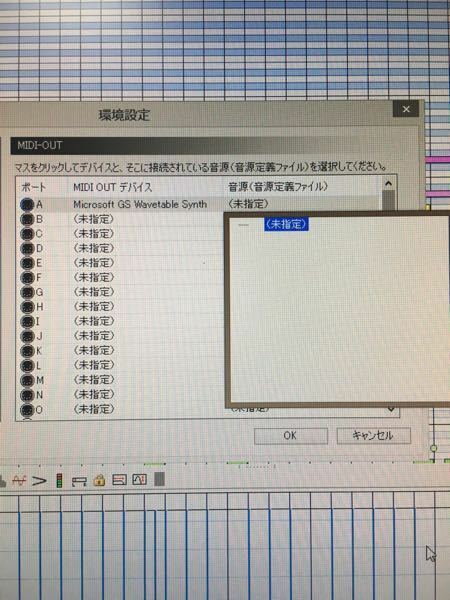Click the port K connector icon
This screenshot has height=600, width=450.
pyautogui.click(x=27, y=351)
